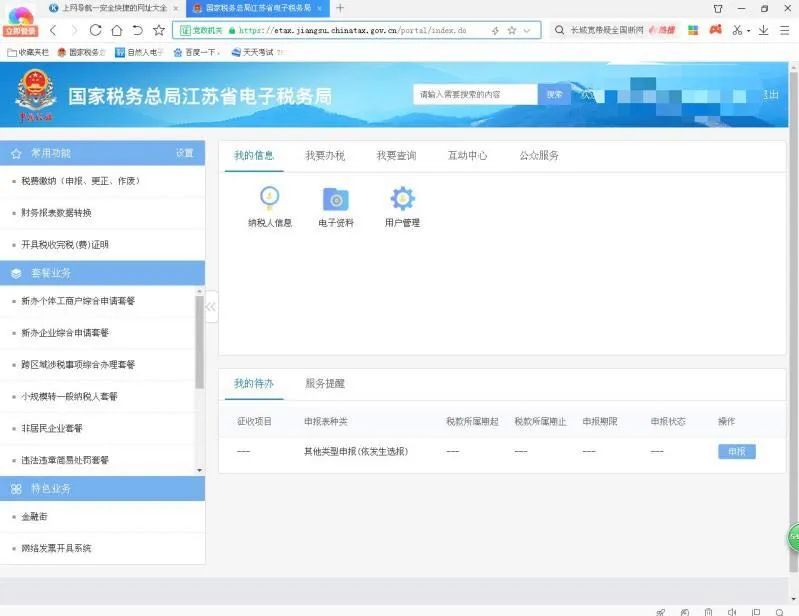Open 税费缴纳（申报、更正、作废） link

pyautogui.click(x=81, y=181)
